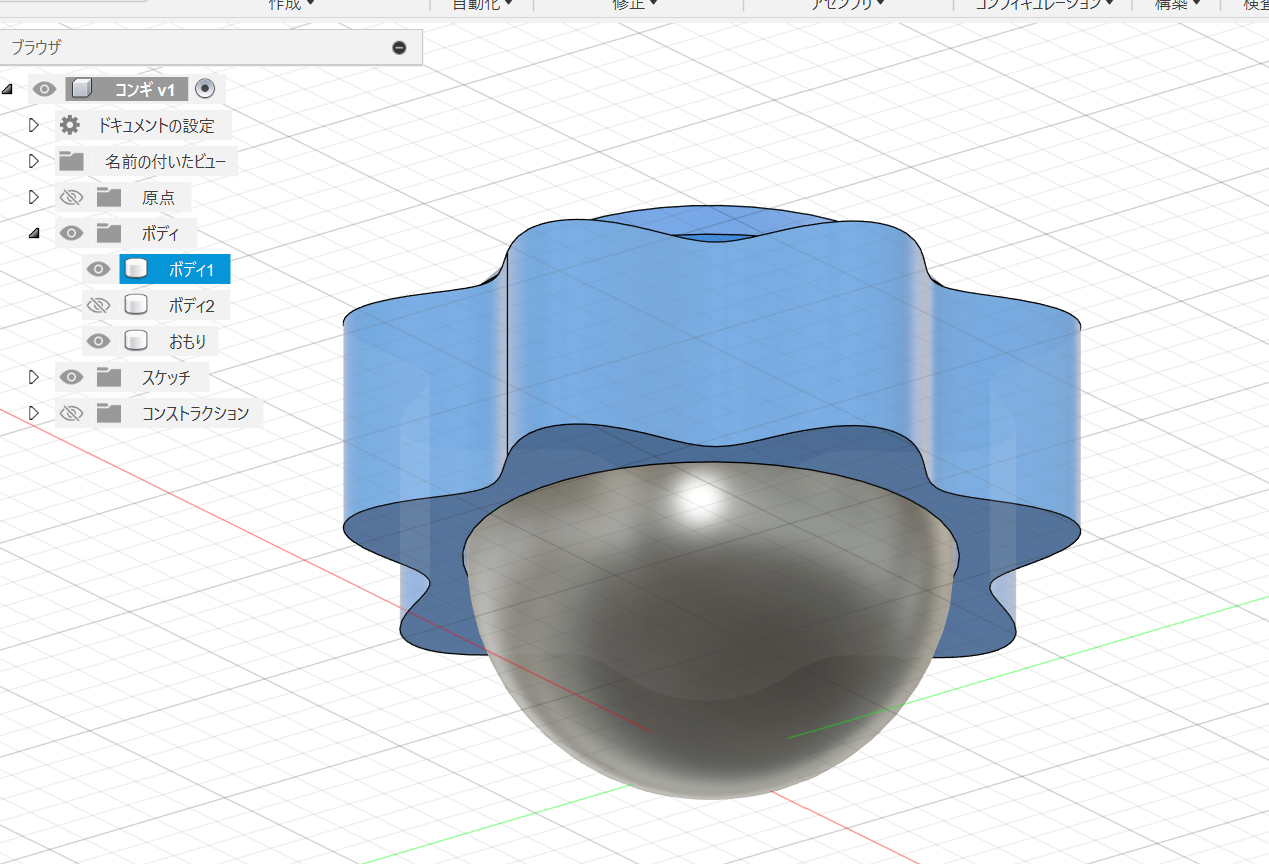The width and height of the screenshot is (1269, 864).
Task: Hide ボディ1 with its eye icon
Action: point(98,269)
